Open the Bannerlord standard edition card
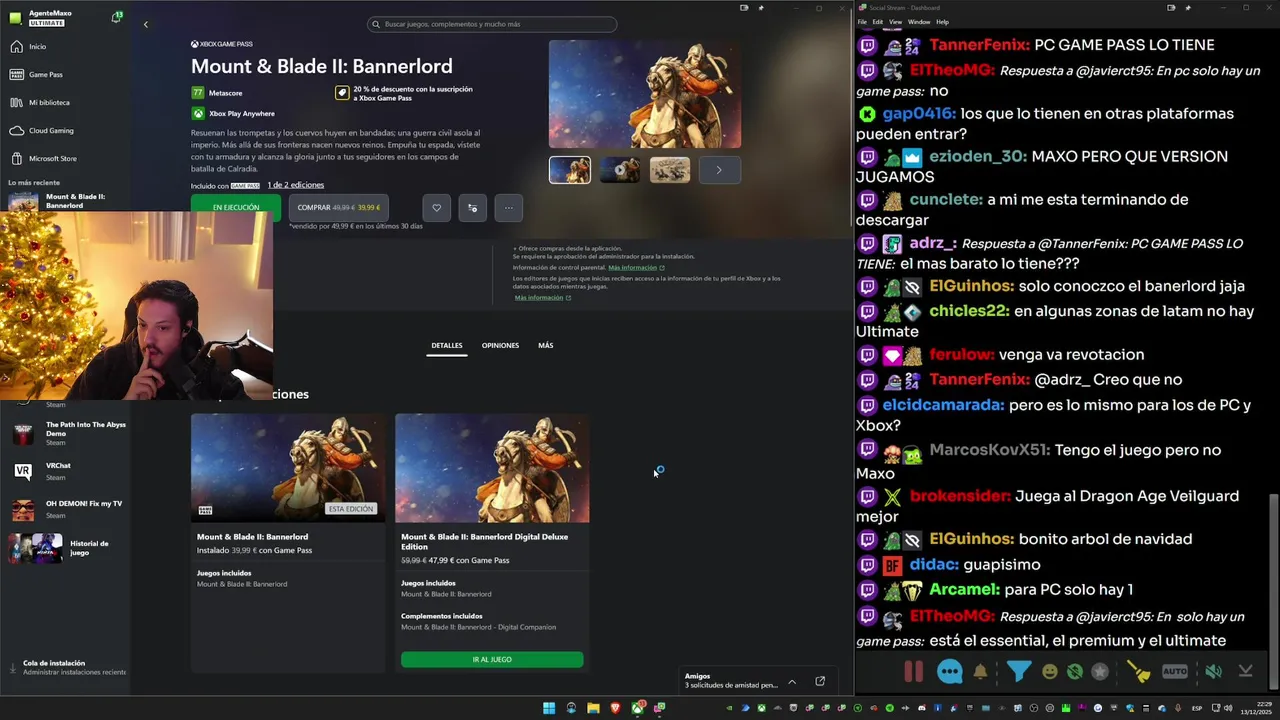 click(288, 542)
